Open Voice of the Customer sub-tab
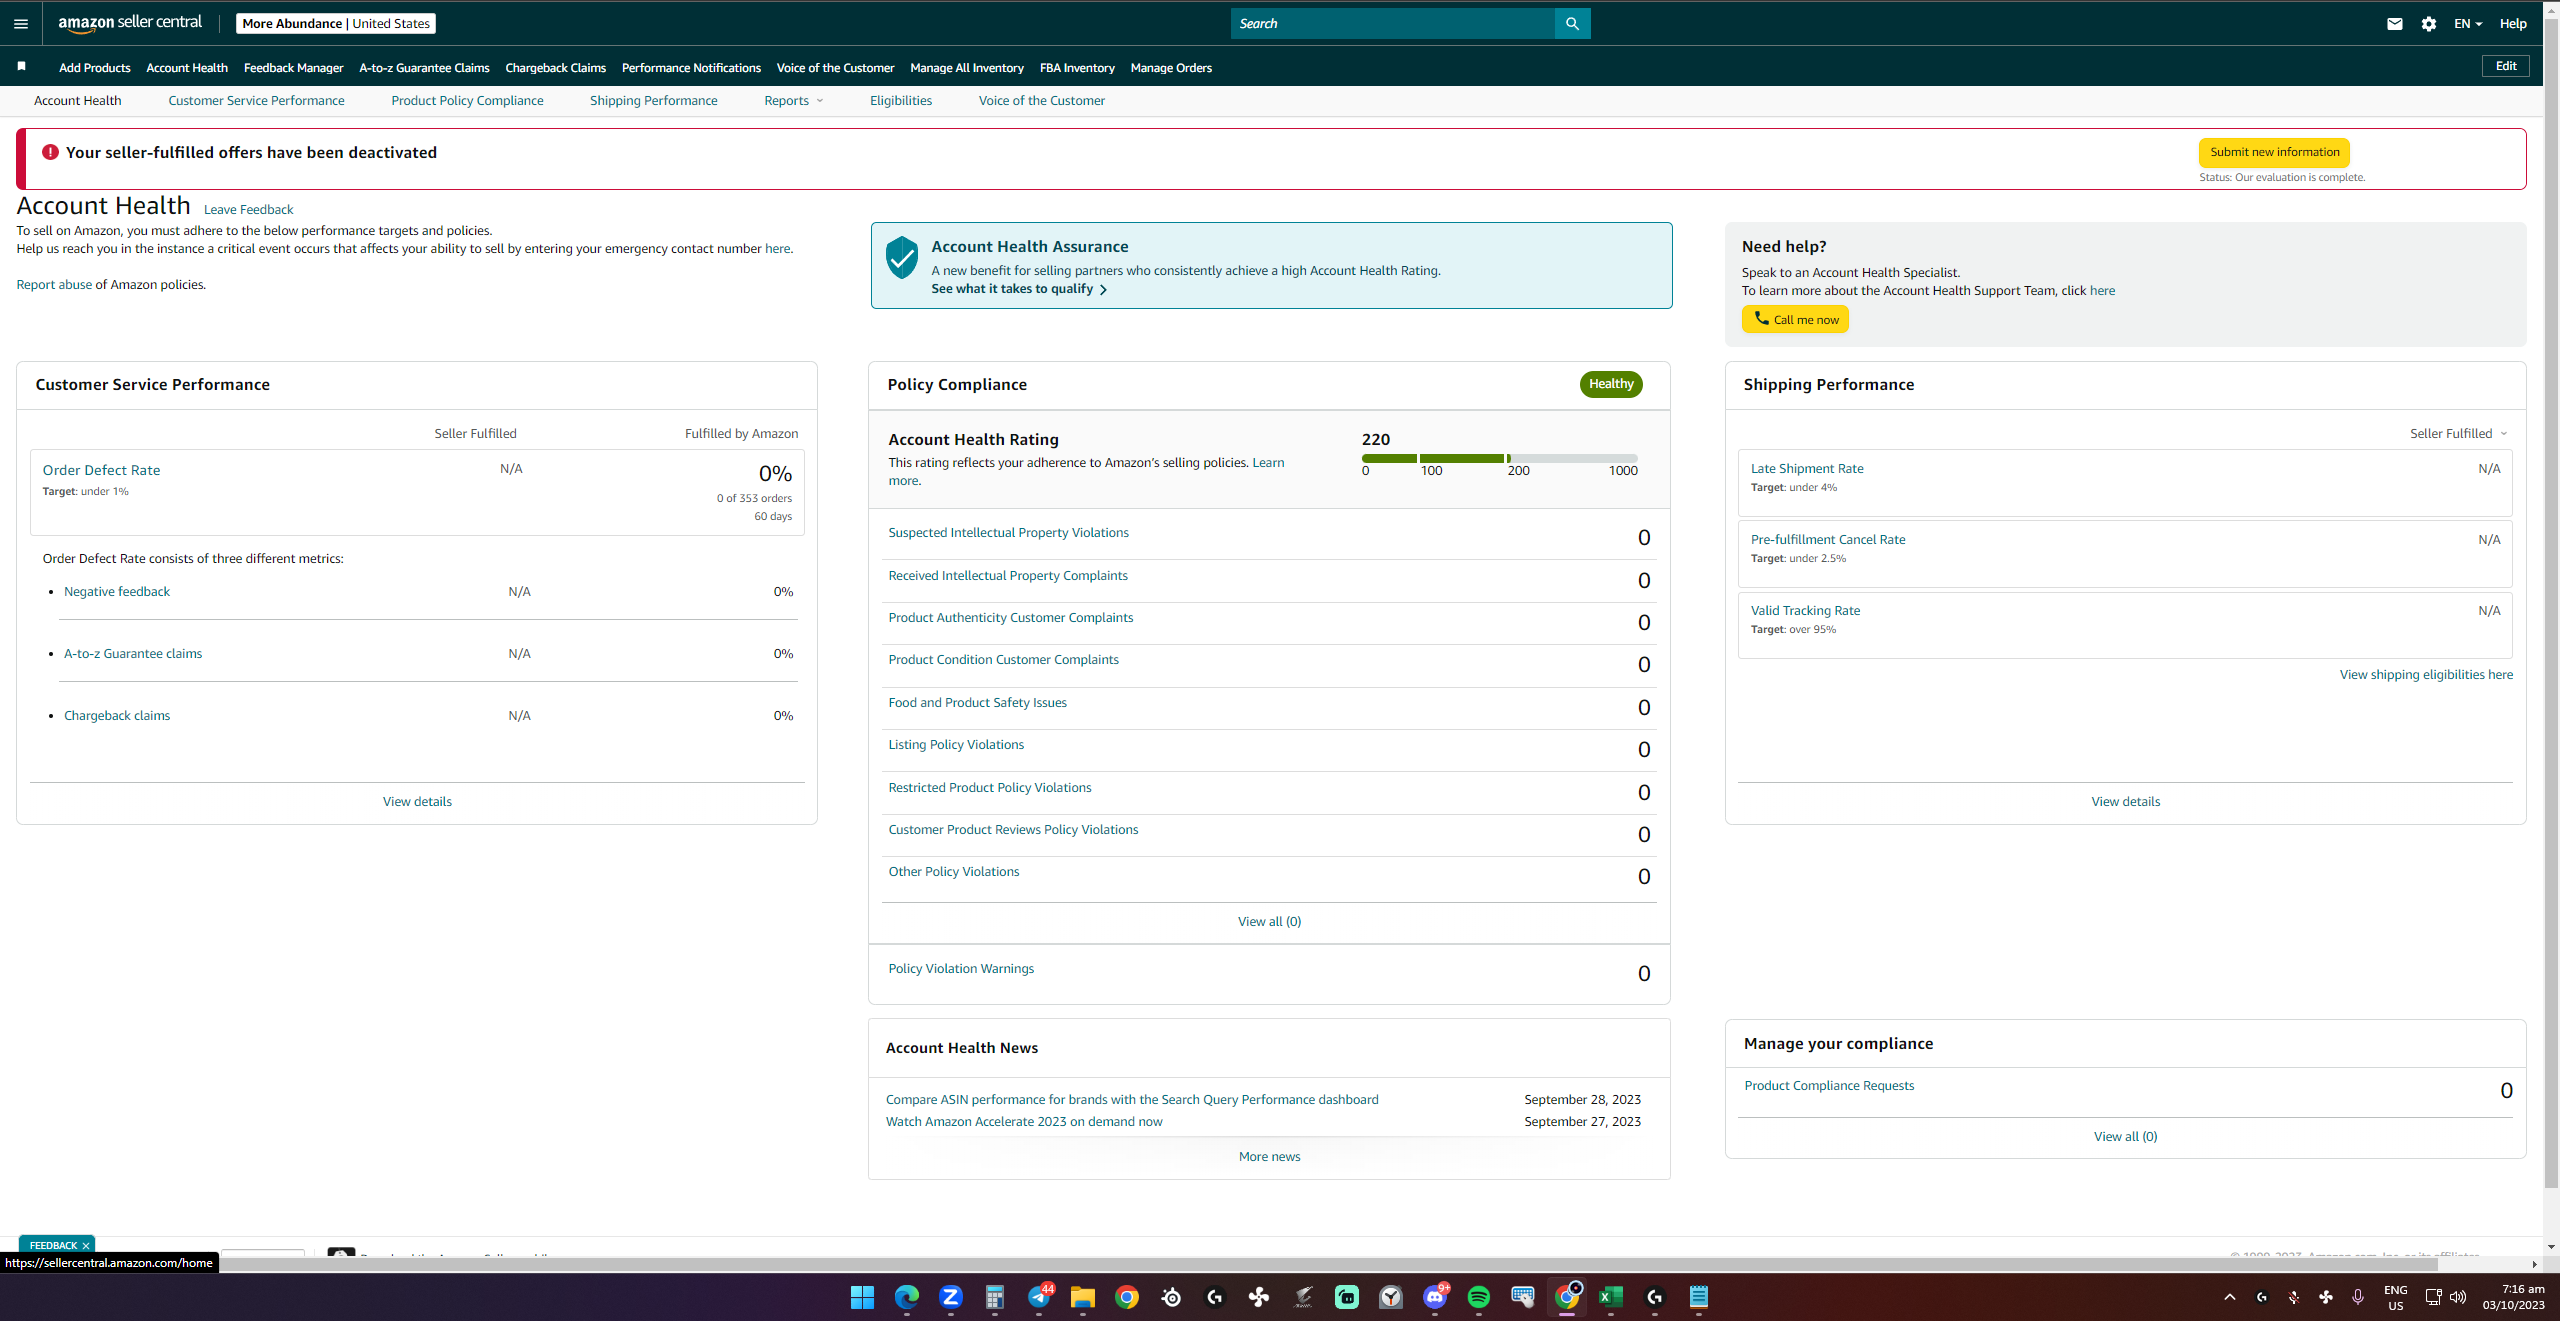Viewport: 2560px width, 1321px height. coord(1041,100)
